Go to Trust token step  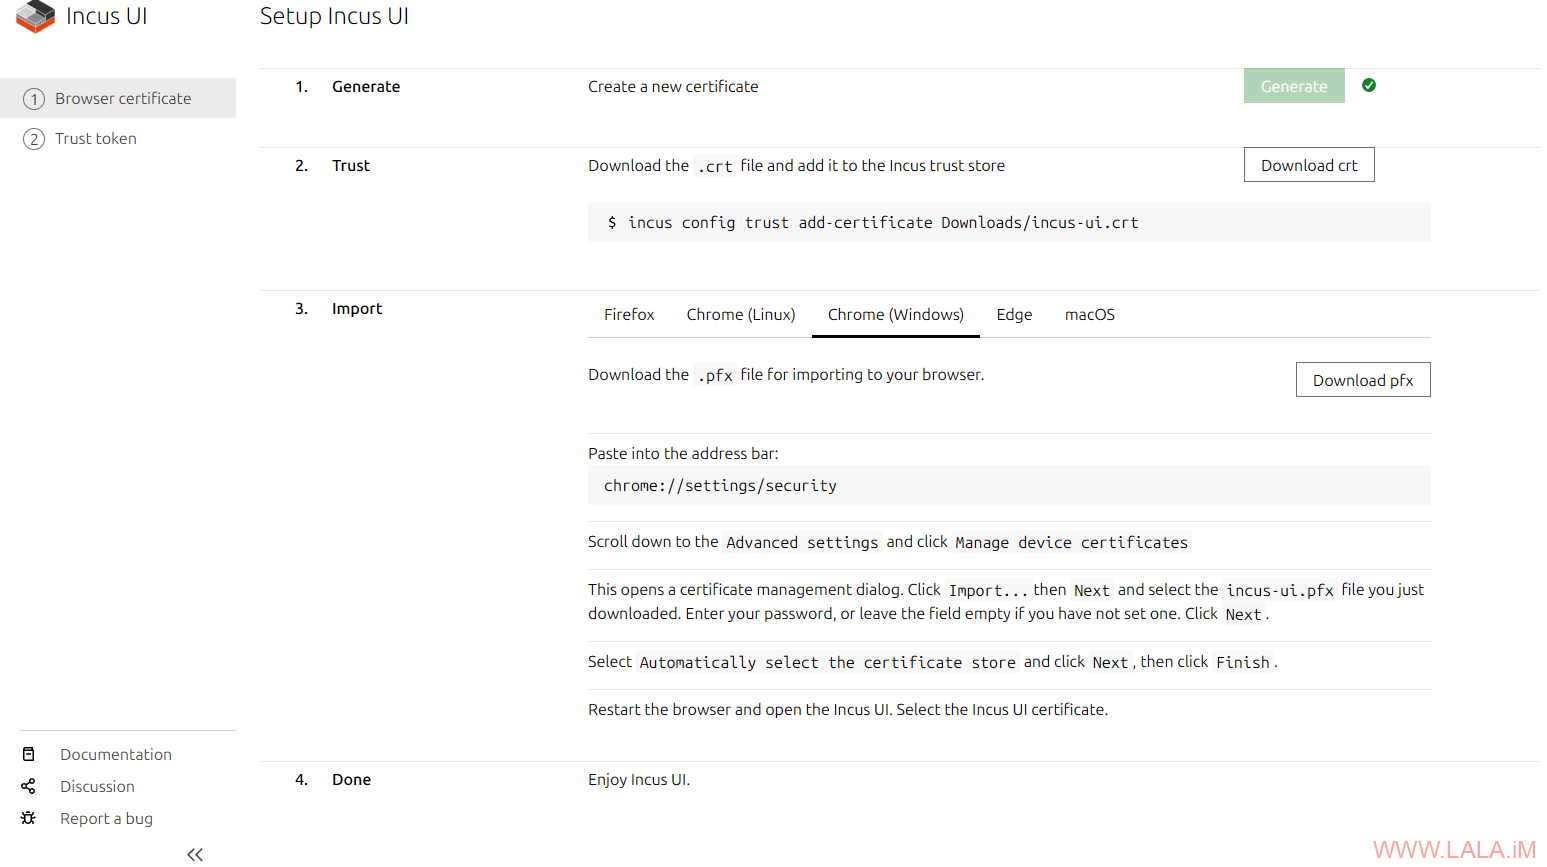96,139
